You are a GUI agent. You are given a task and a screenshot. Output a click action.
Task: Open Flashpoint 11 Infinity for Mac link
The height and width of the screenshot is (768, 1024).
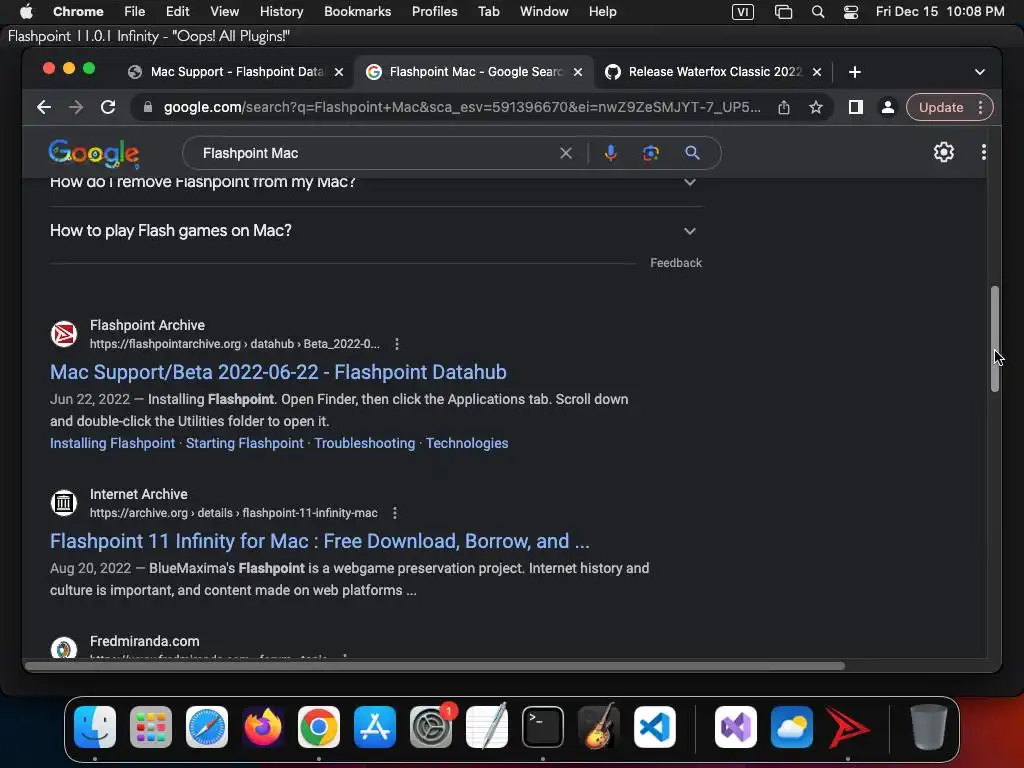[320, 541]
